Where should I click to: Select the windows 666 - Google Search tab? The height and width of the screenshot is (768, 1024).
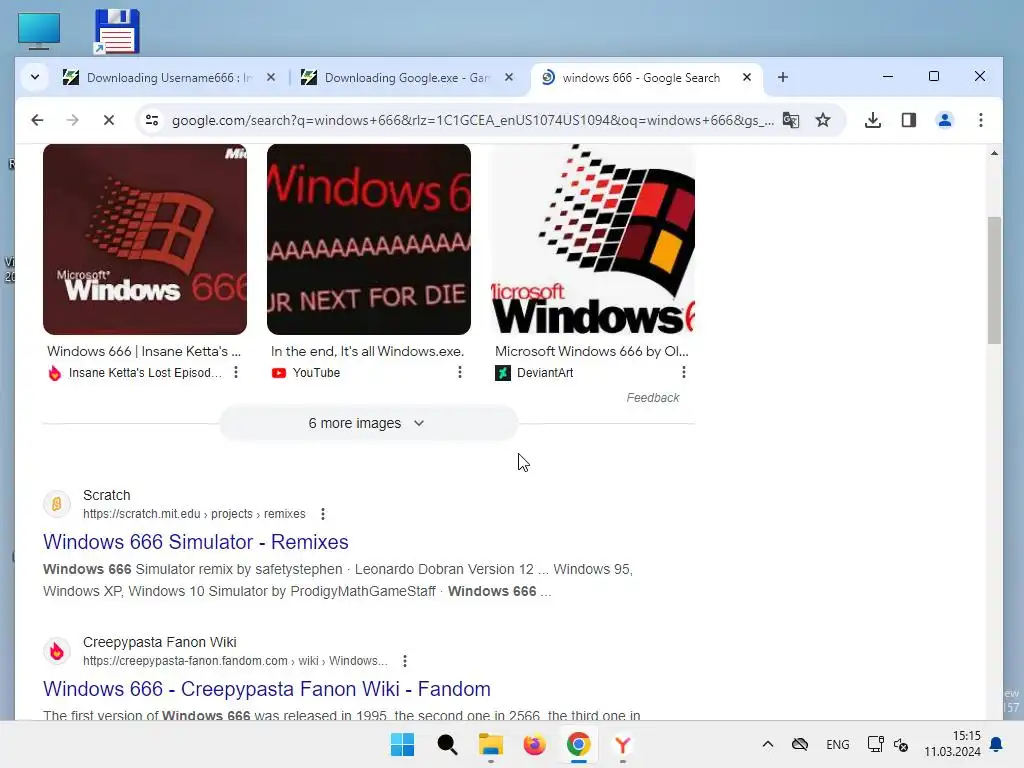click(x=641, y=78)
